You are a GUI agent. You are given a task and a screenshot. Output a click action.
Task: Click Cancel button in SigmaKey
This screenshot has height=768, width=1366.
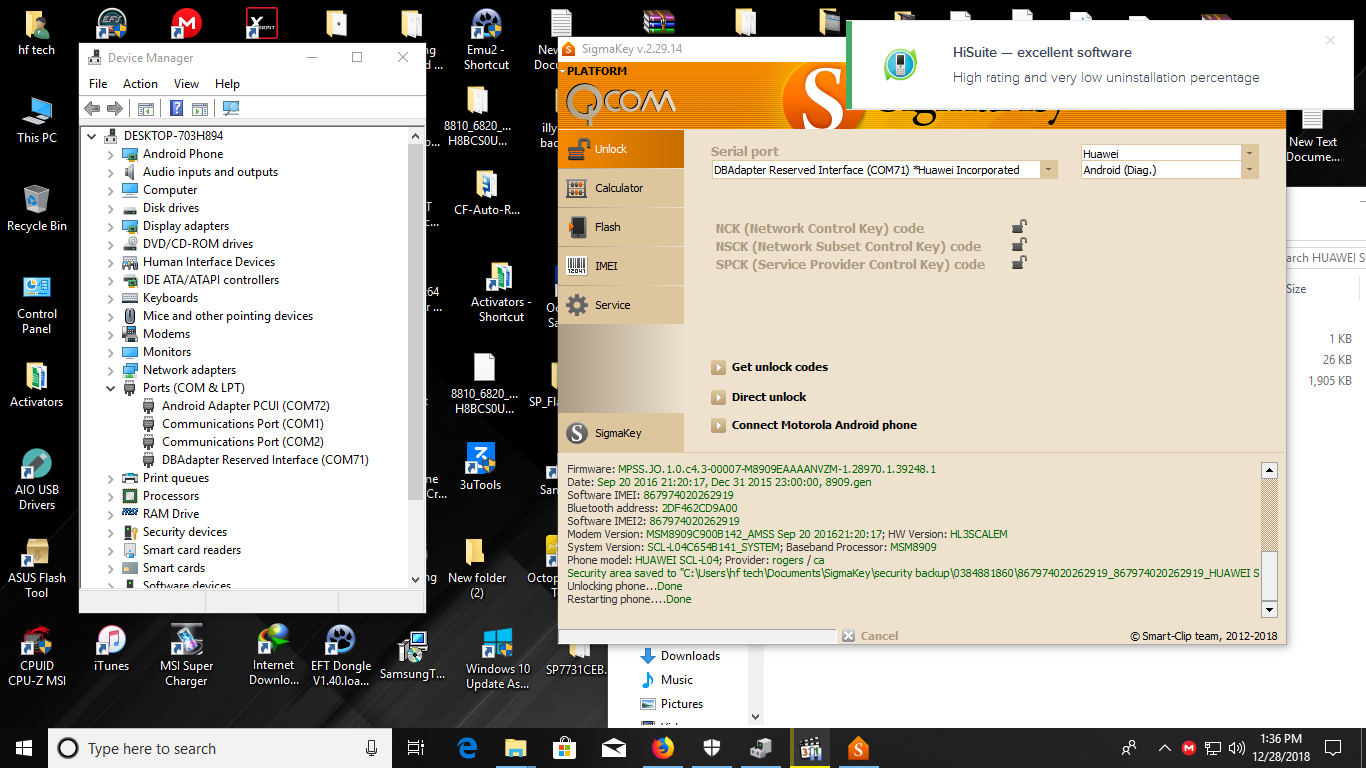click(870, 636)
